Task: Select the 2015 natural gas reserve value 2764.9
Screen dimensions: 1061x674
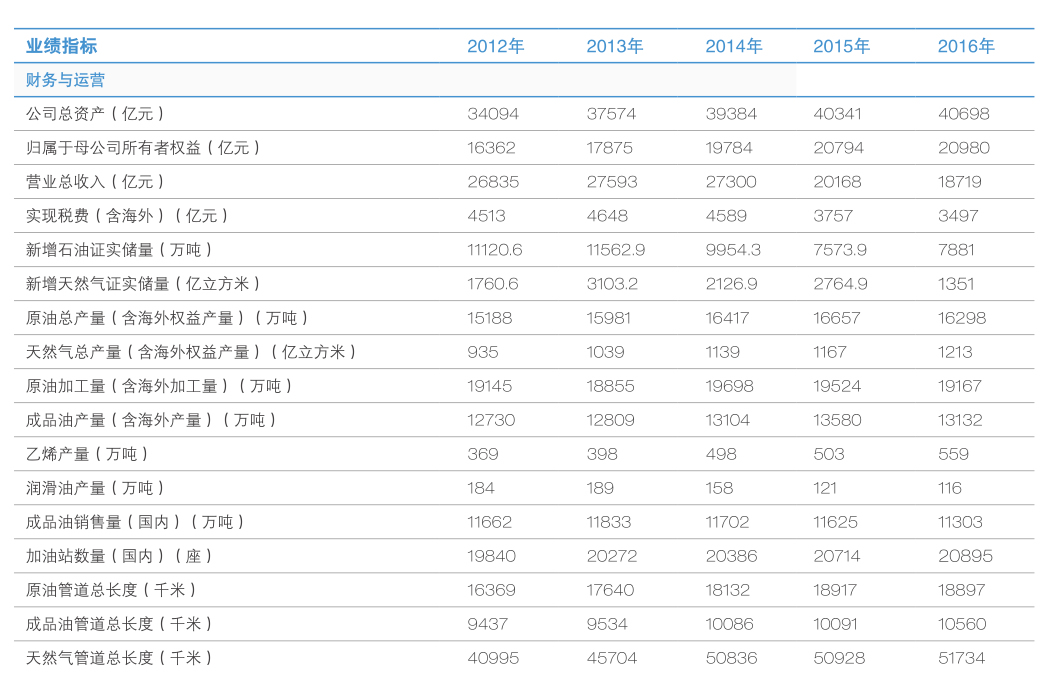Action: click(840, 284)
